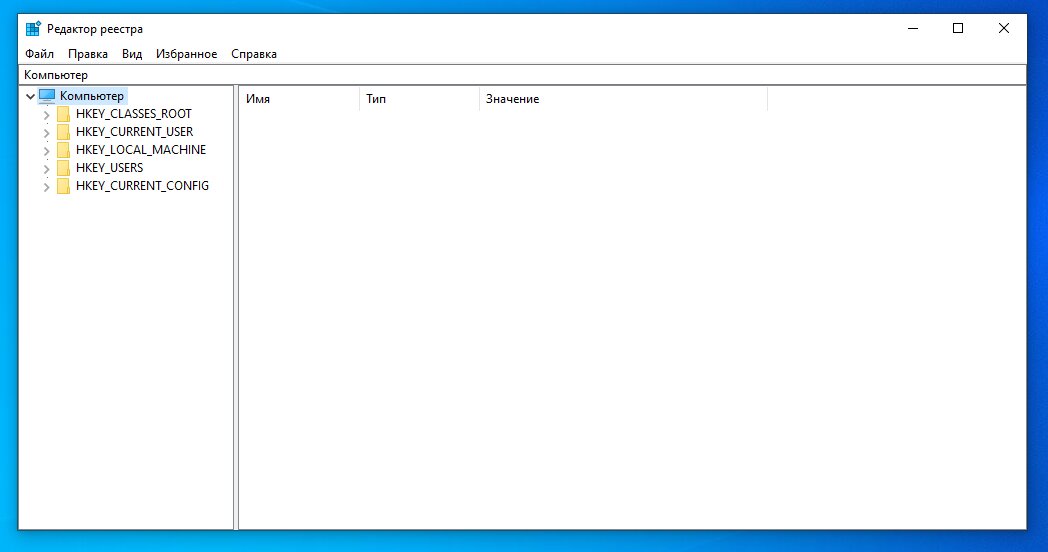This screenshot has height=552, width=1048.
Task: Expand the HKEY_LOCAL_MACHINE key
Action: [46, 151]
